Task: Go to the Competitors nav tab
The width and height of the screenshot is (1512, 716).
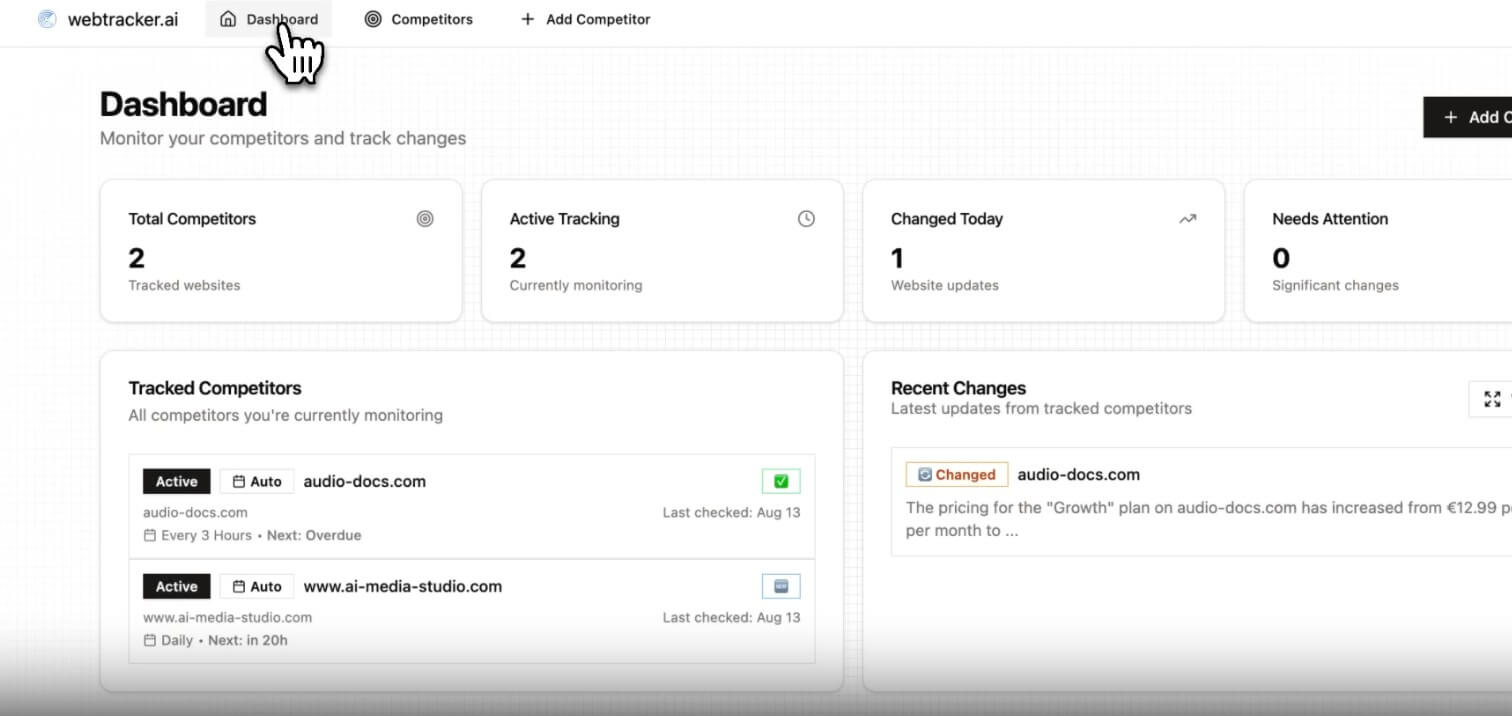Action: click(418, 19)
